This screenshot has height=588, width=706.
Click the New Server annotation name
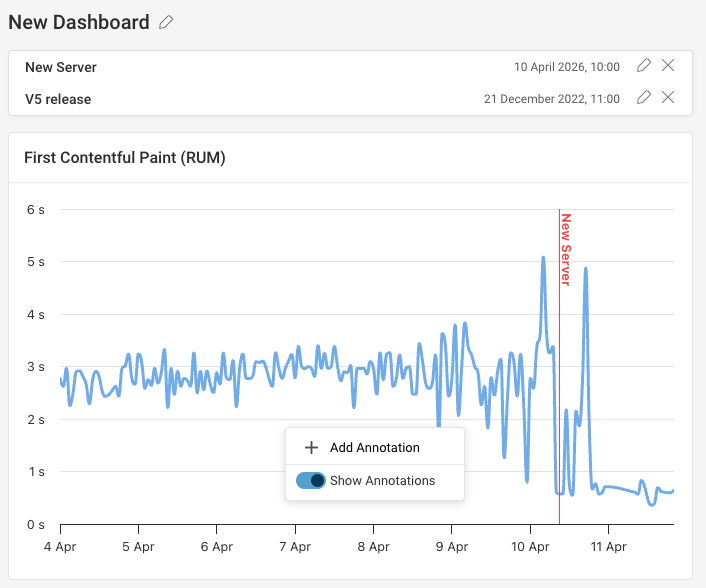61,67
